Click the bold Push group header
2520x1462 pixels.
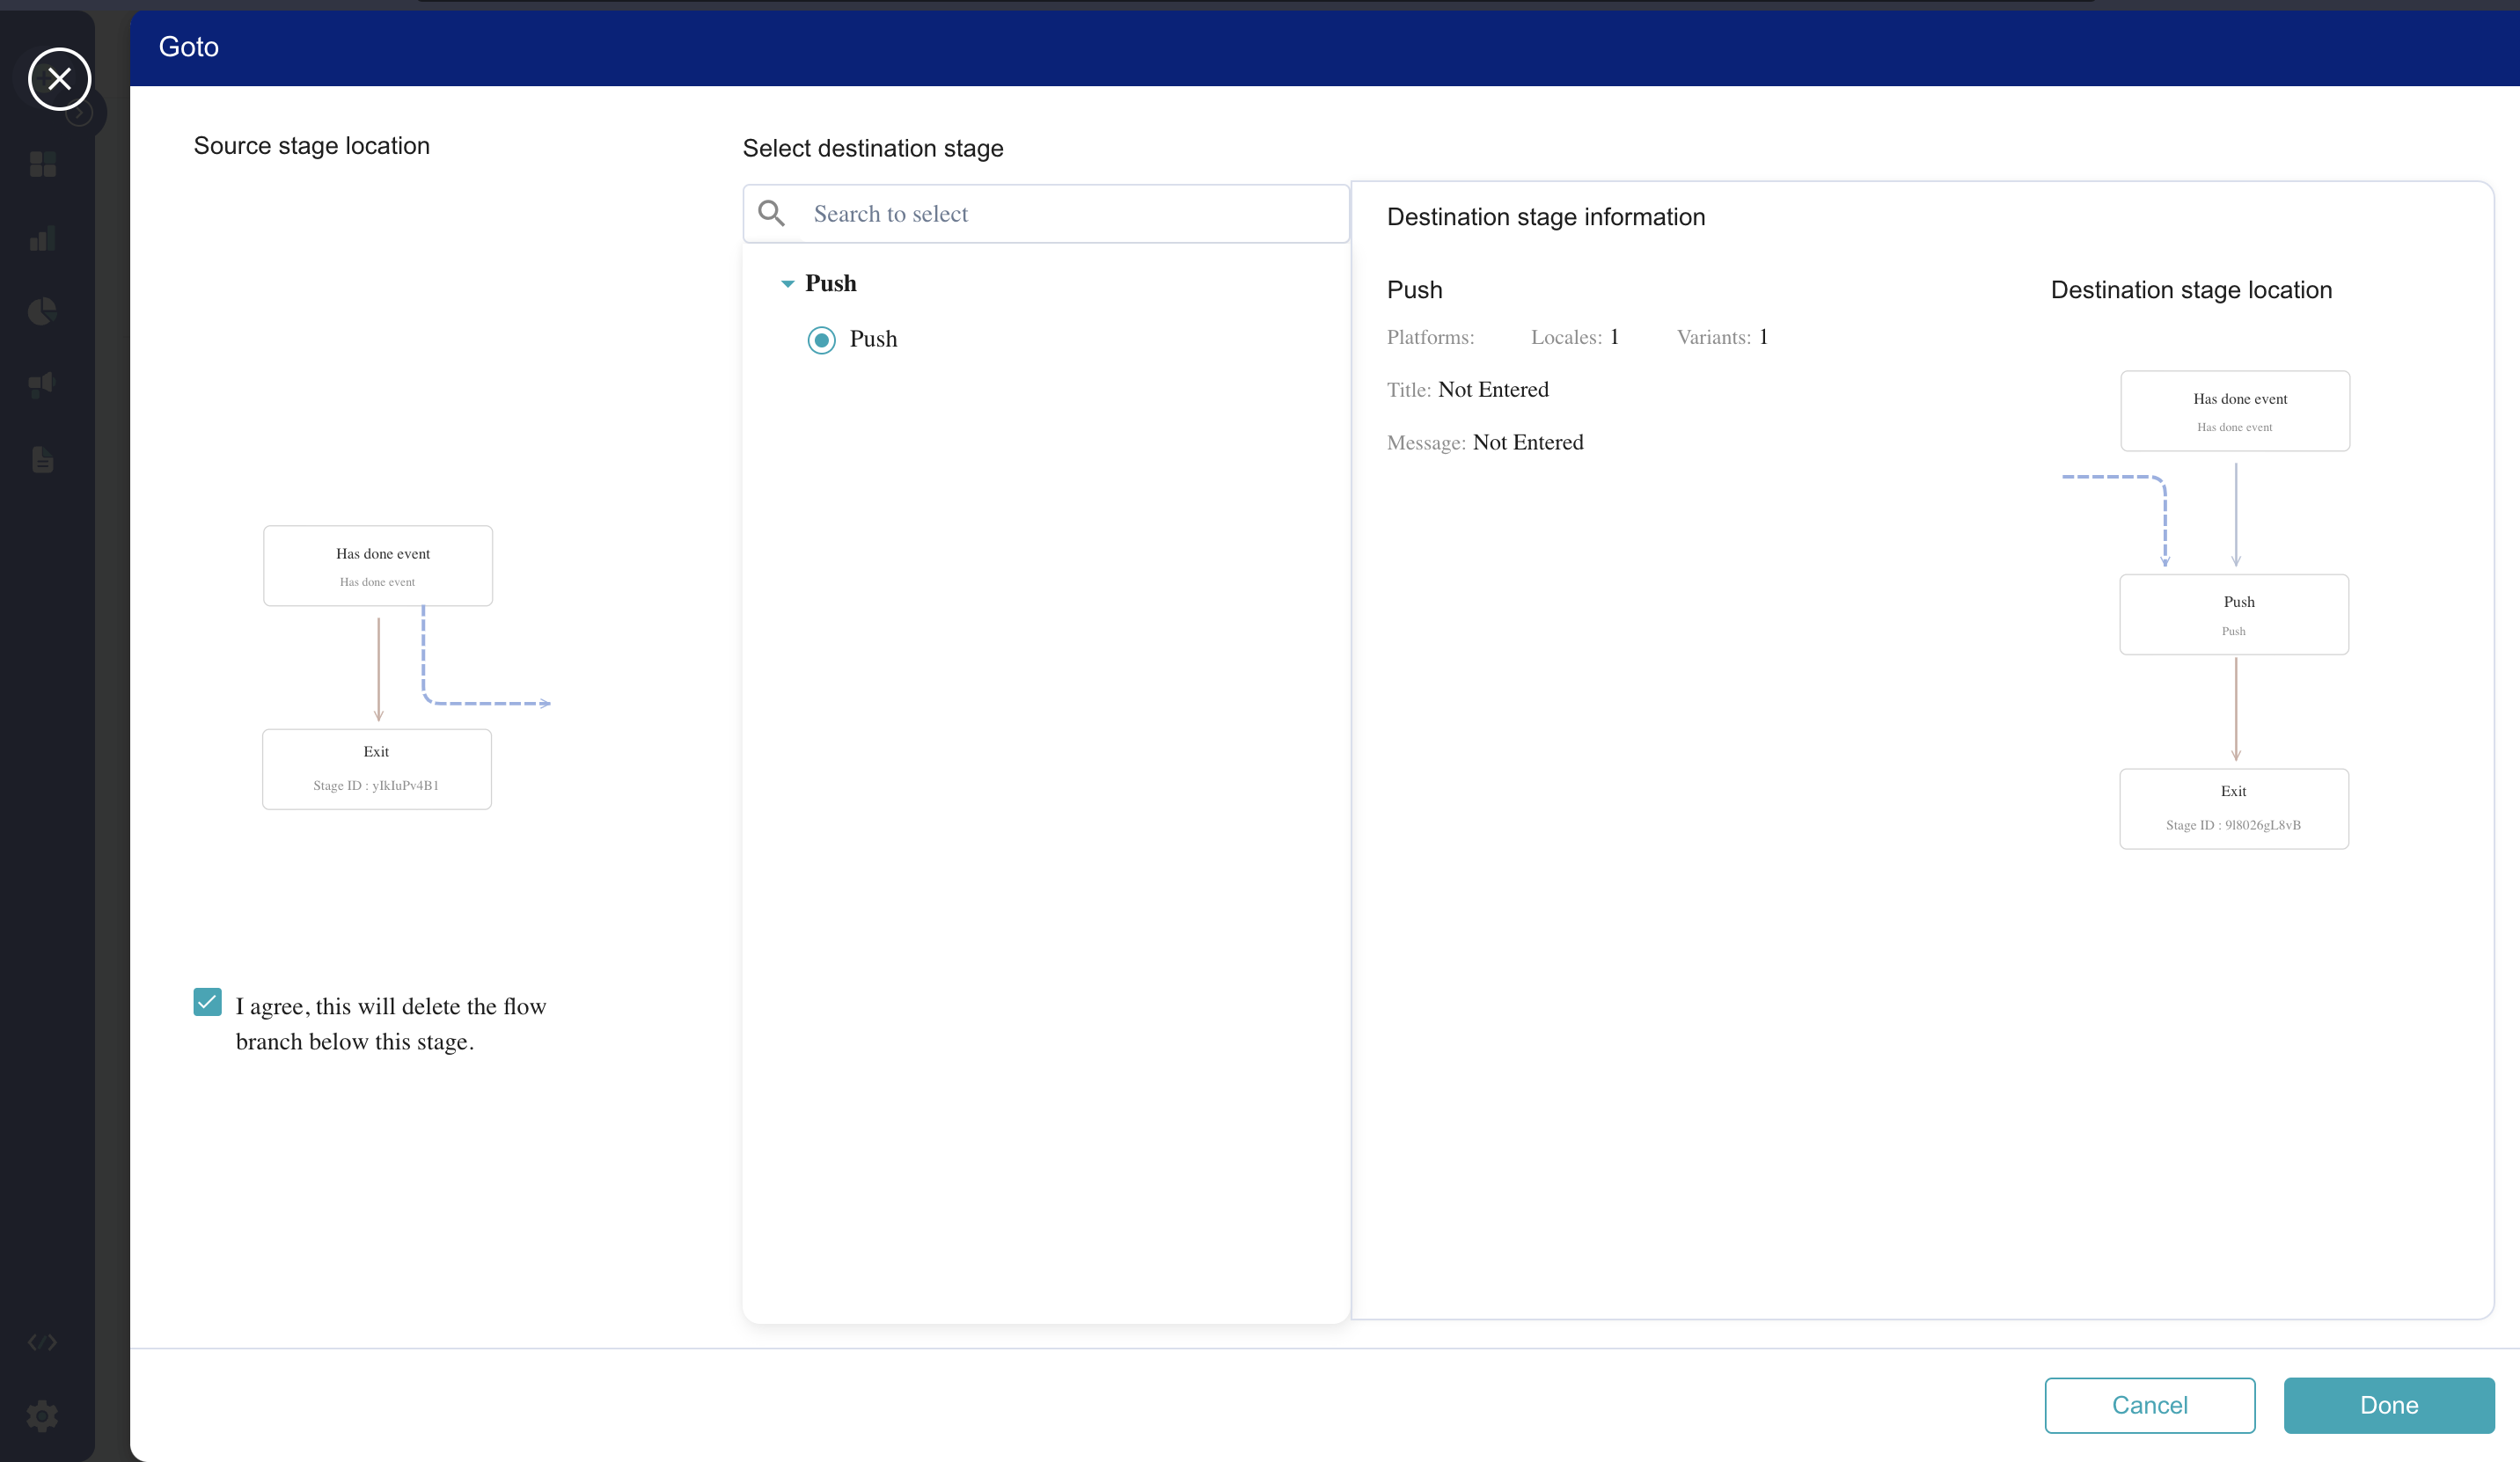(830, 283)
